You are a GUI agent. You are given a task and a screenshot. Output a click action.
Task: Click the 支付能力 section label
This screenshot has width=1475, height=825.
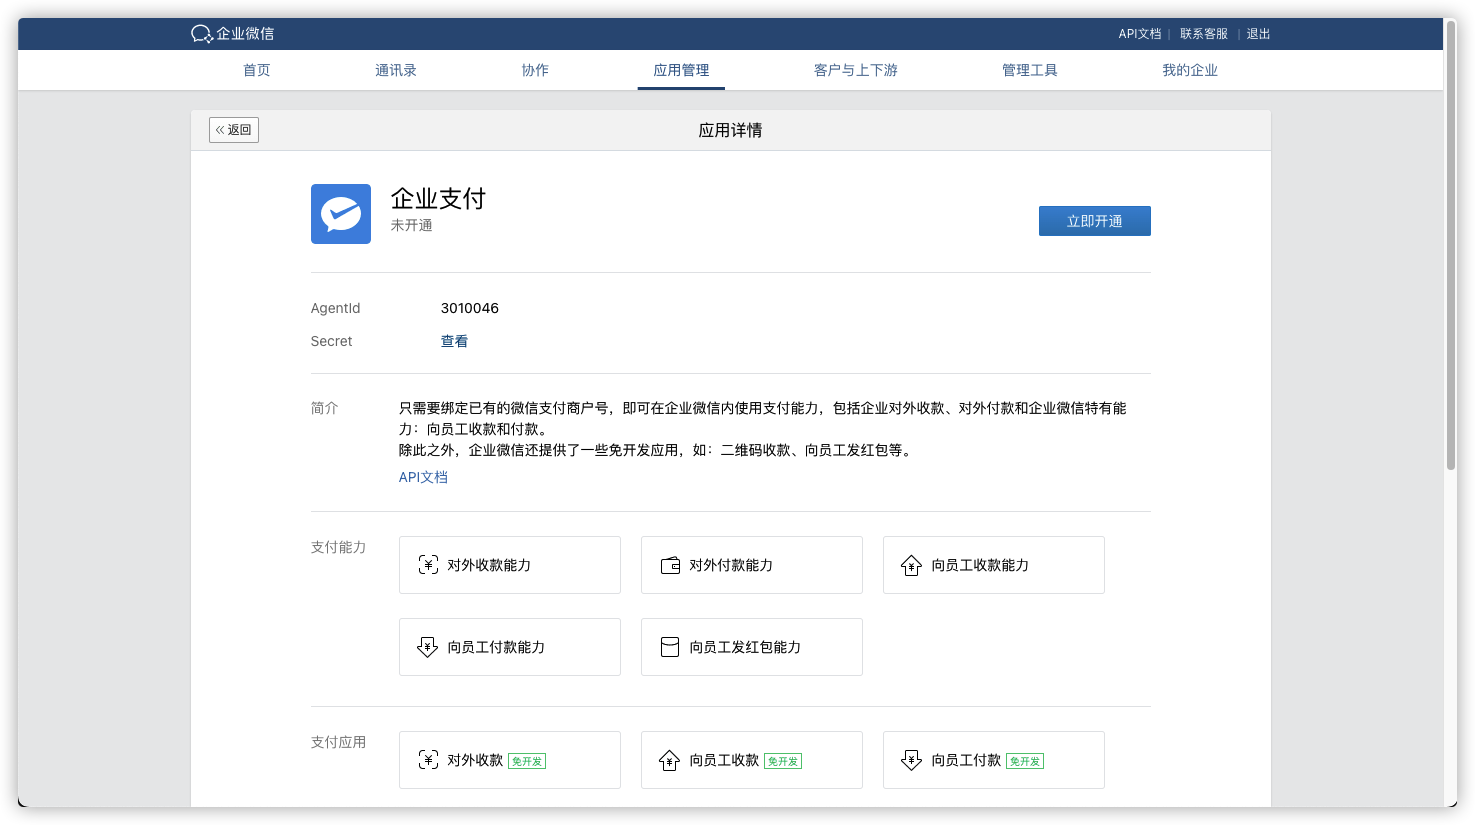[x=339, y=547]
